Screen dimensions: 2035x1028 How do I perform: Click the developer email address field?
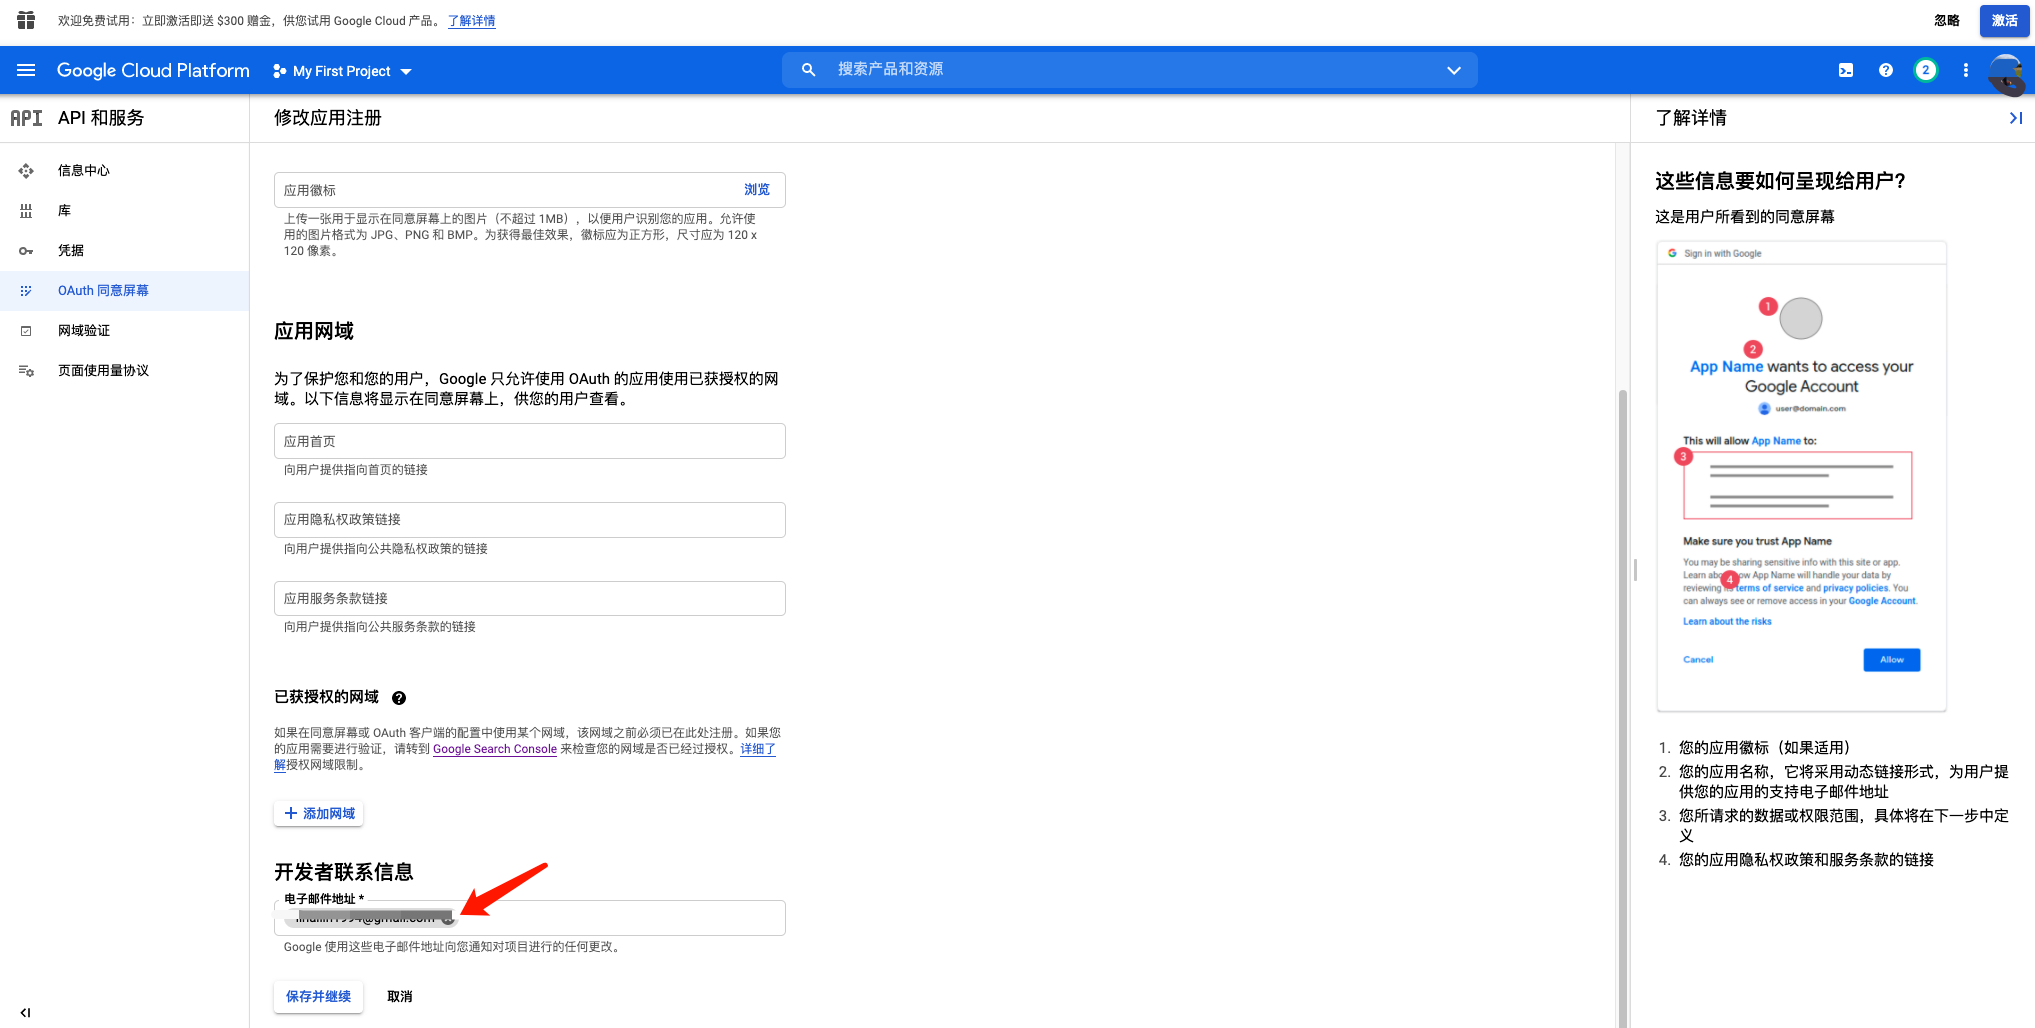coord(530,918)
